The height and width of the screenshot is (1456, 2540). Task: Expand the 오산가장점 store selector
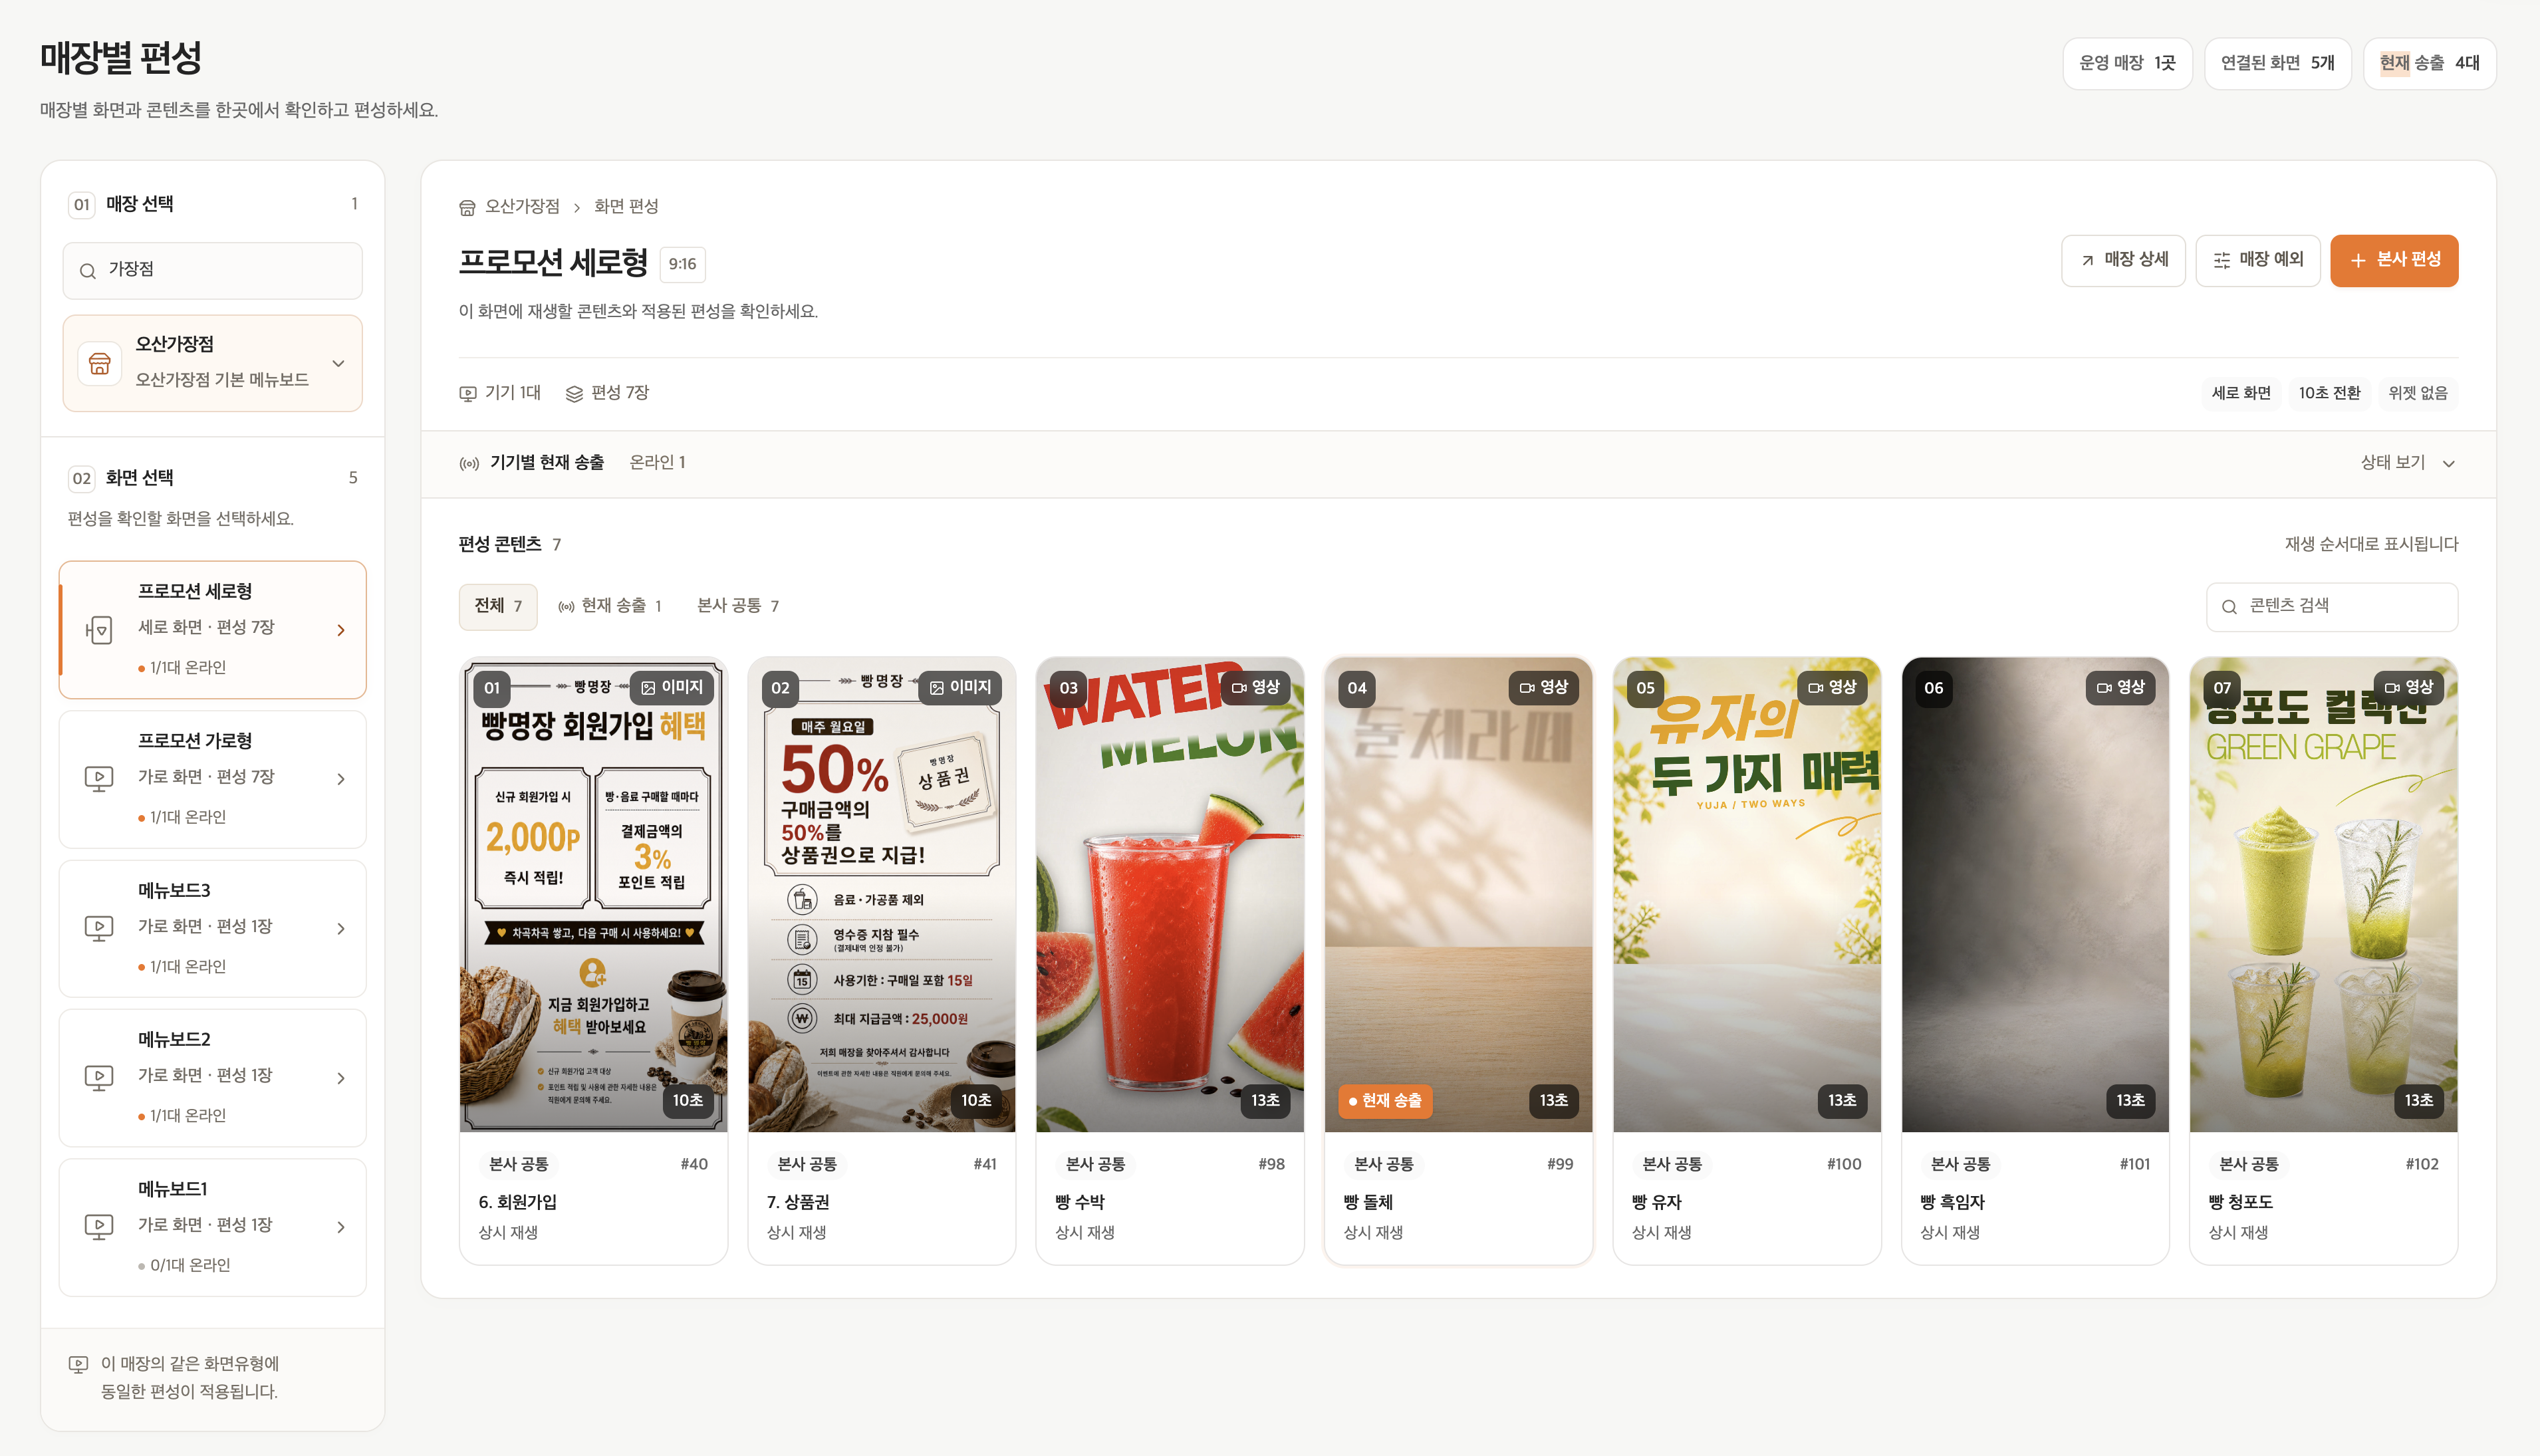338,363
